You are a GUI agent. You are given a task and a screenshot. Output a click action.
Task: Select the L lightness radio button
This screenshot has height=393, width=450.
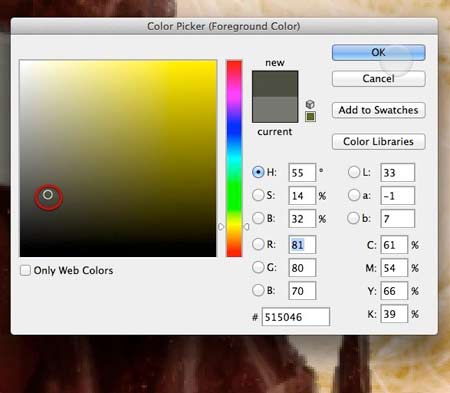coord(354,172)
